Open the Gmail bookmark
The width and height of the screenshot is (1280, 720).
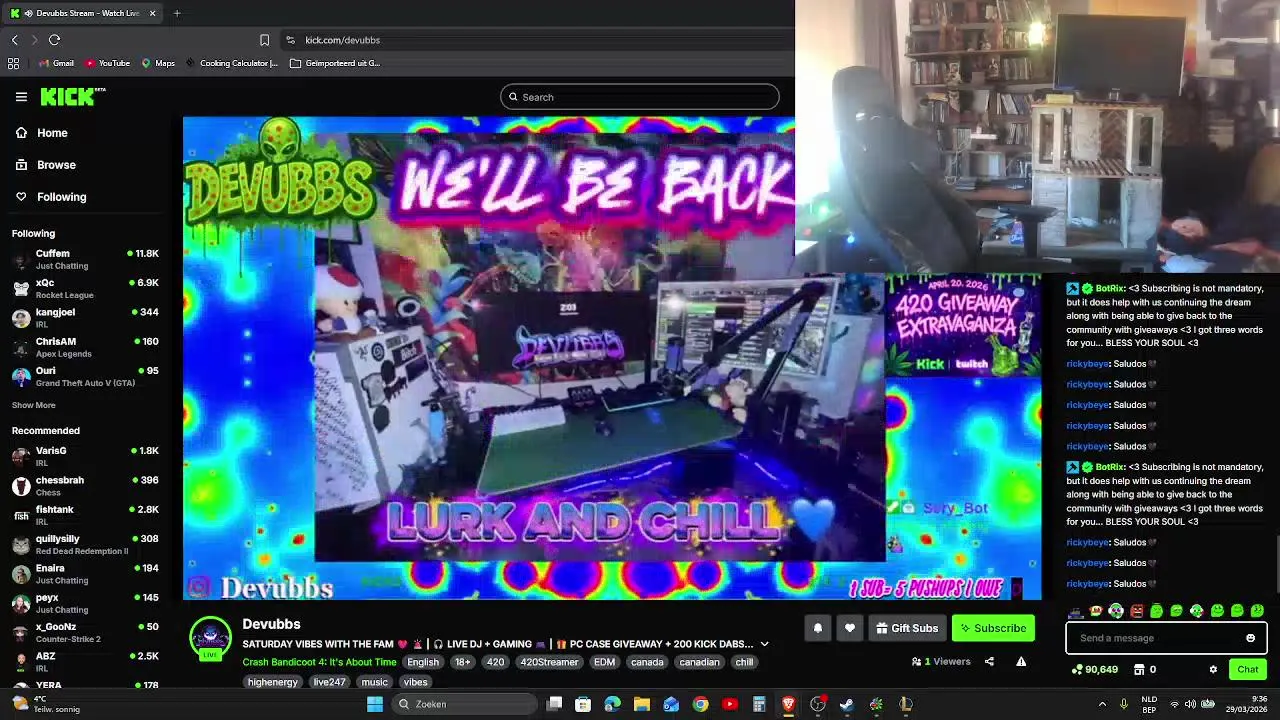click(x=56, y=63)
